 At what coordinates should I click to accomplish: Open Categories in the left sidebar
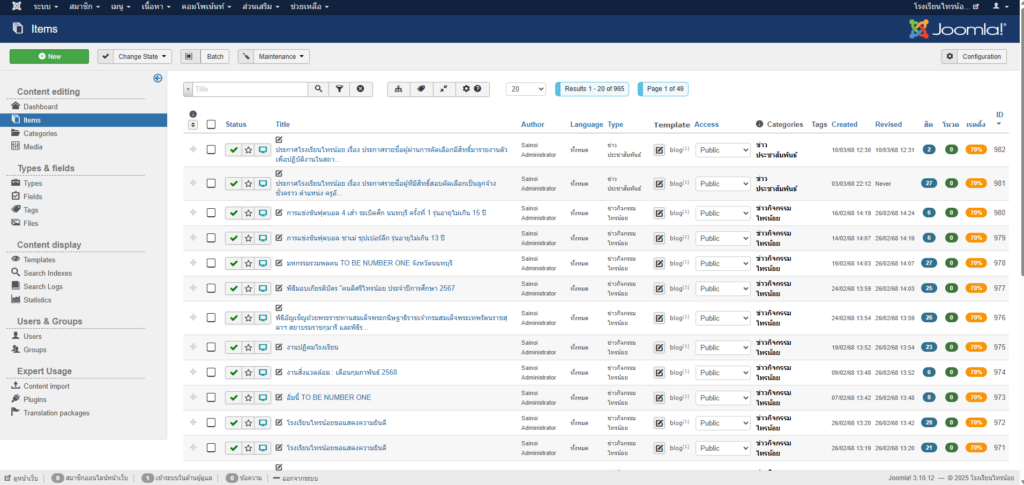40,133
